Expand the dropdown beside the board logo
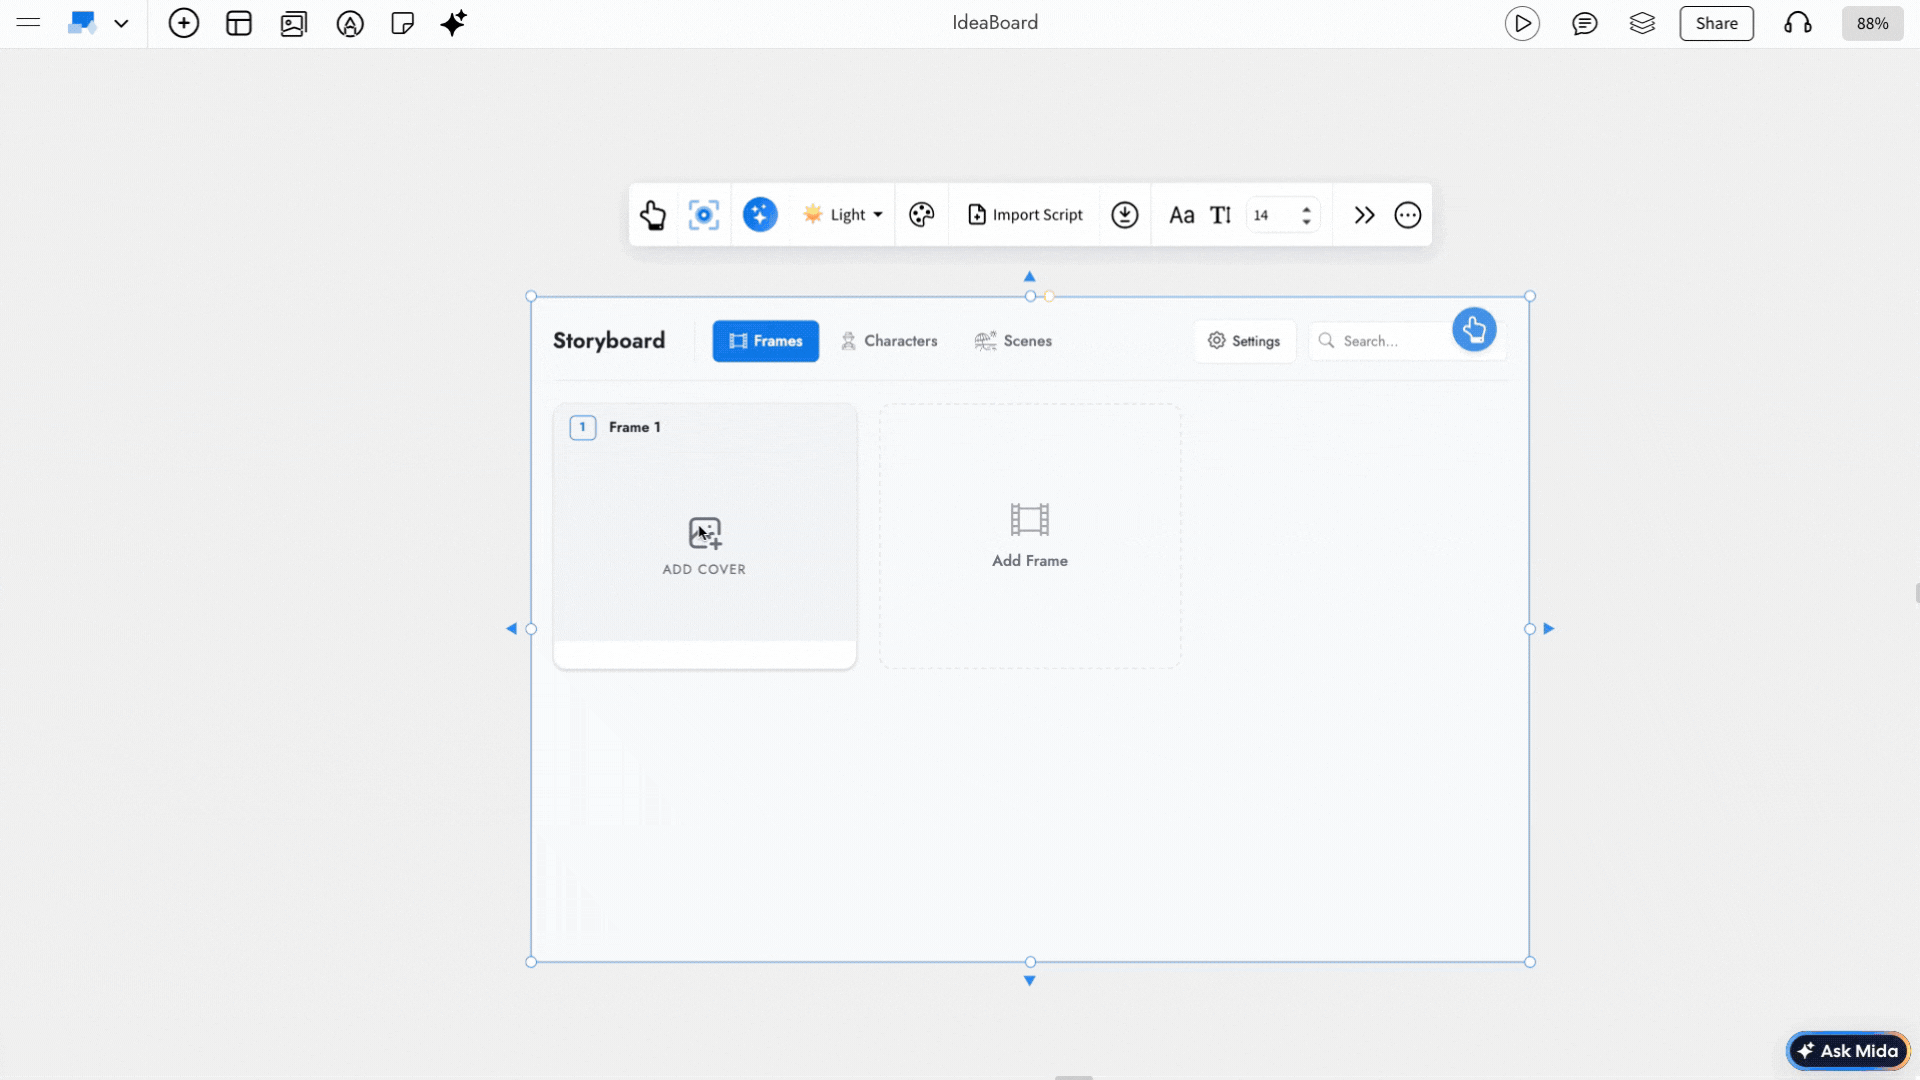The height and width of the screenshot is (1080, 1920). 121,23
